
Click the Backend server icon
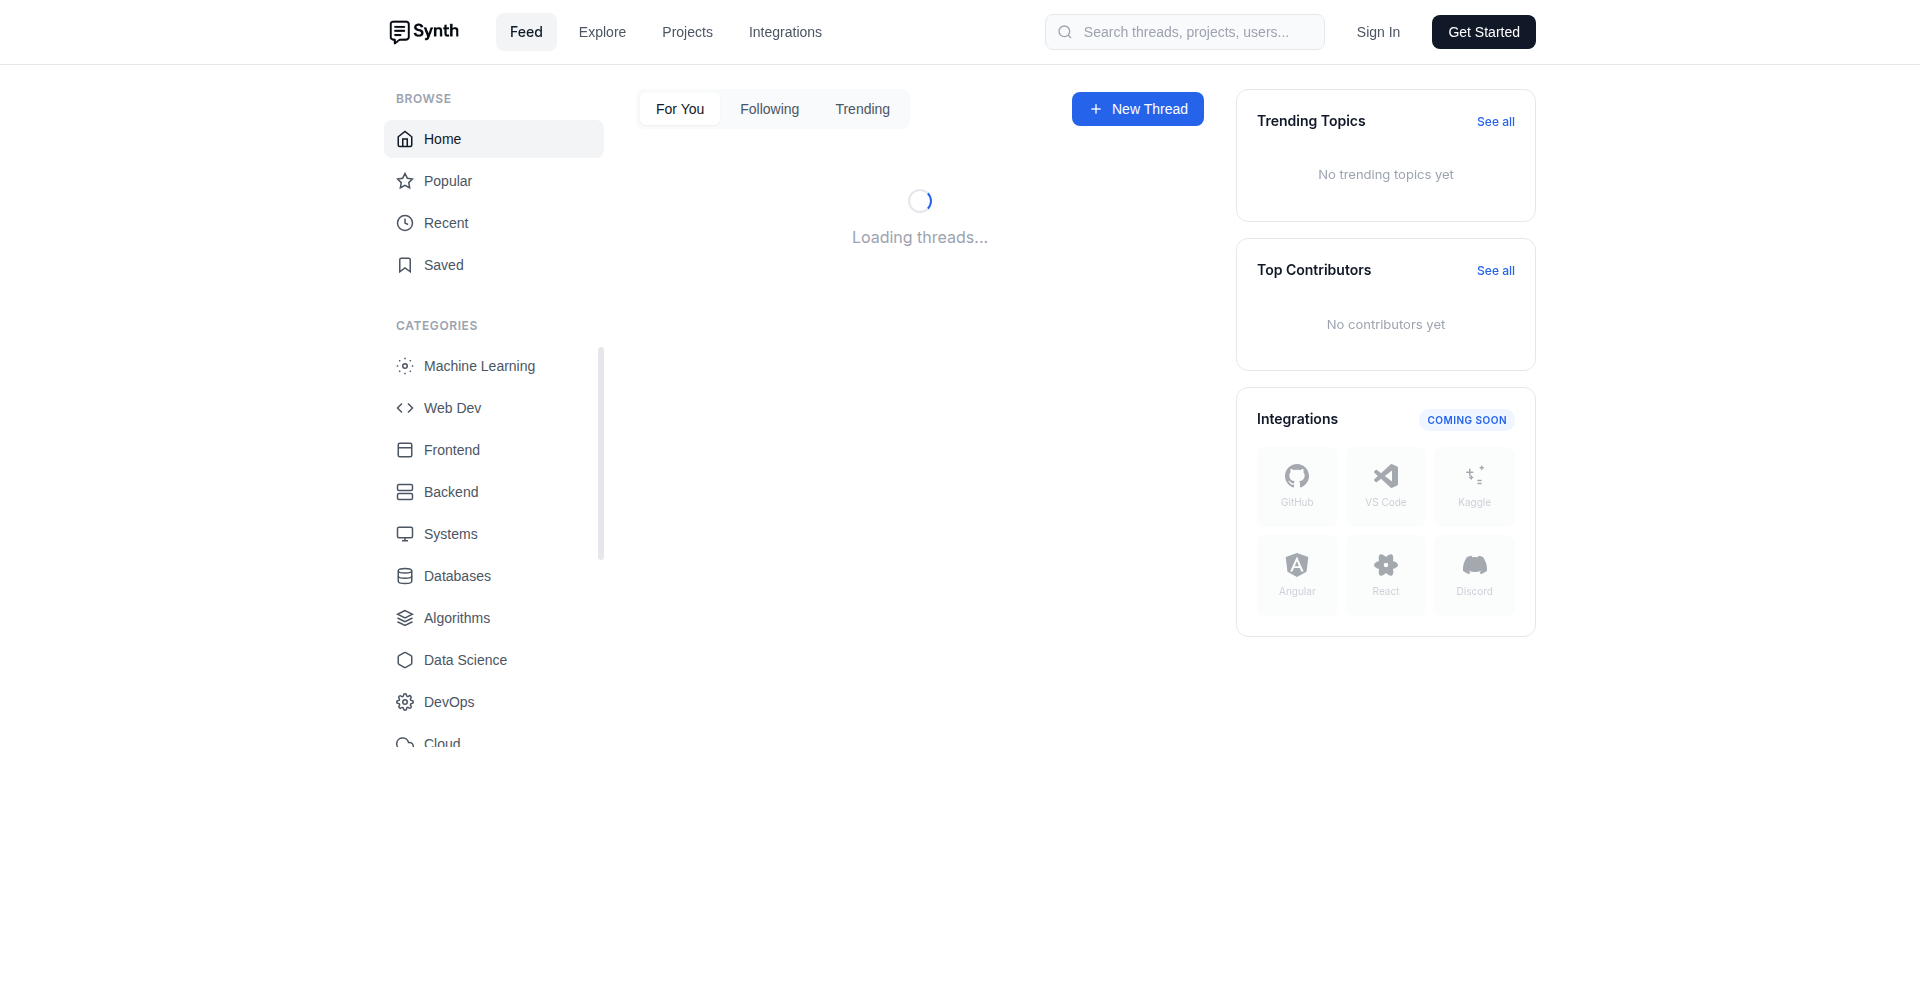(x=405, y=492)
